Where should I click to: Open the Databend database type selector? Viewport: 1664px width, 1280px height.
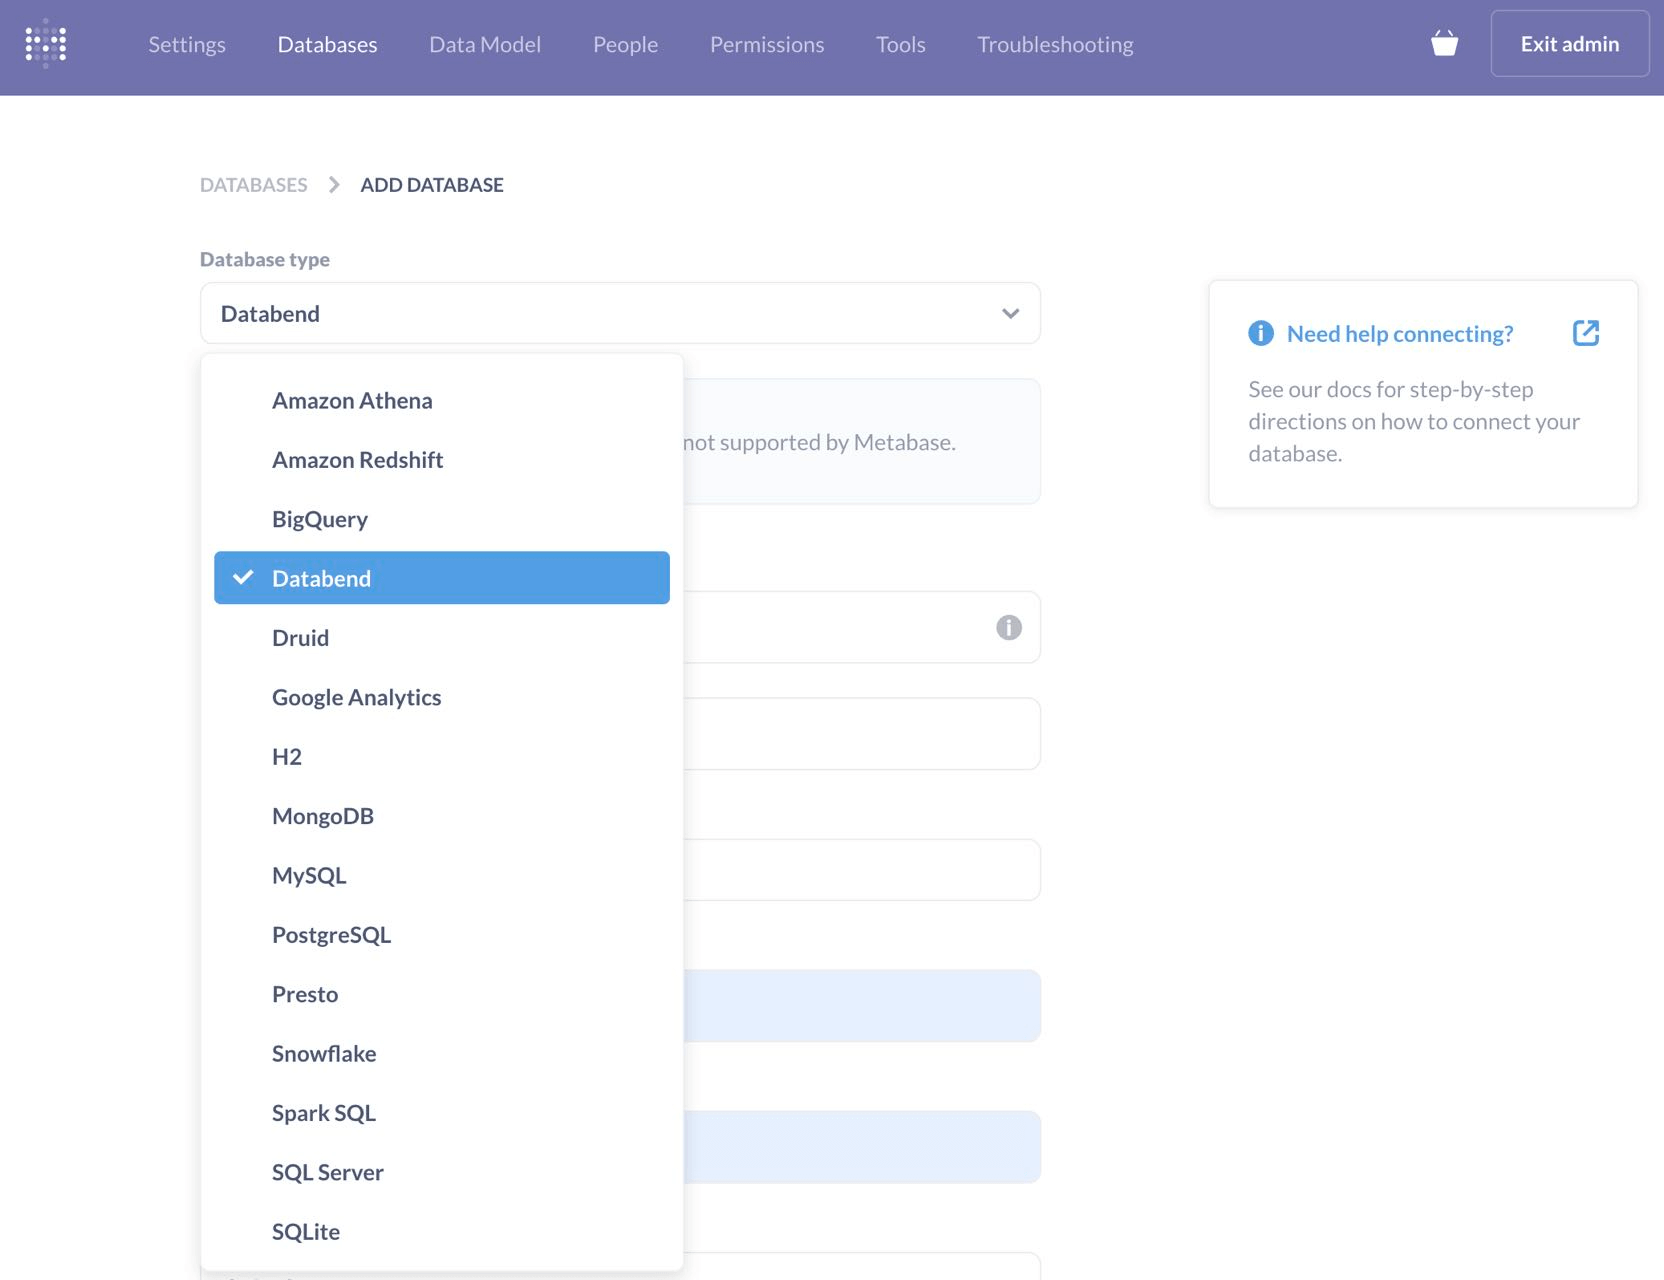(620, 314)
